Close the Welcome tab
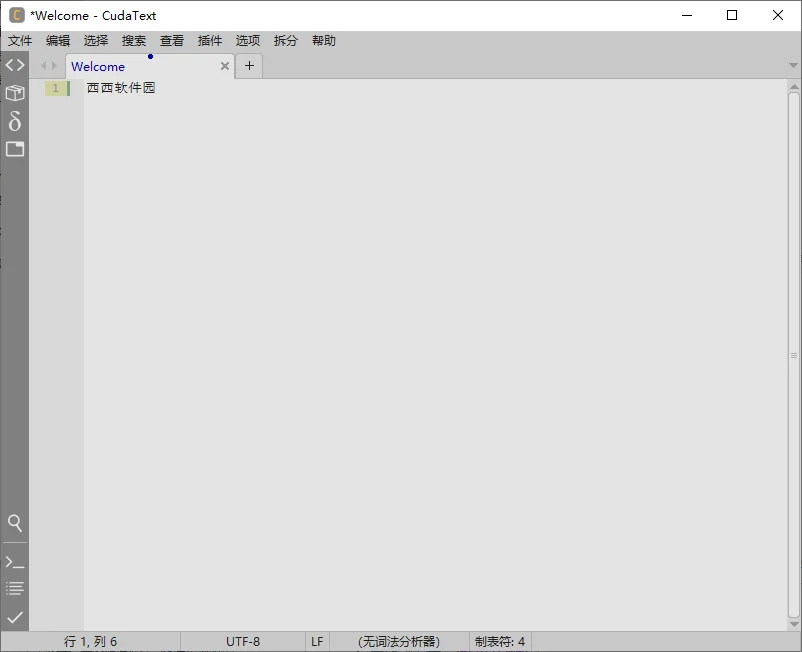 (x=225, y=66)
